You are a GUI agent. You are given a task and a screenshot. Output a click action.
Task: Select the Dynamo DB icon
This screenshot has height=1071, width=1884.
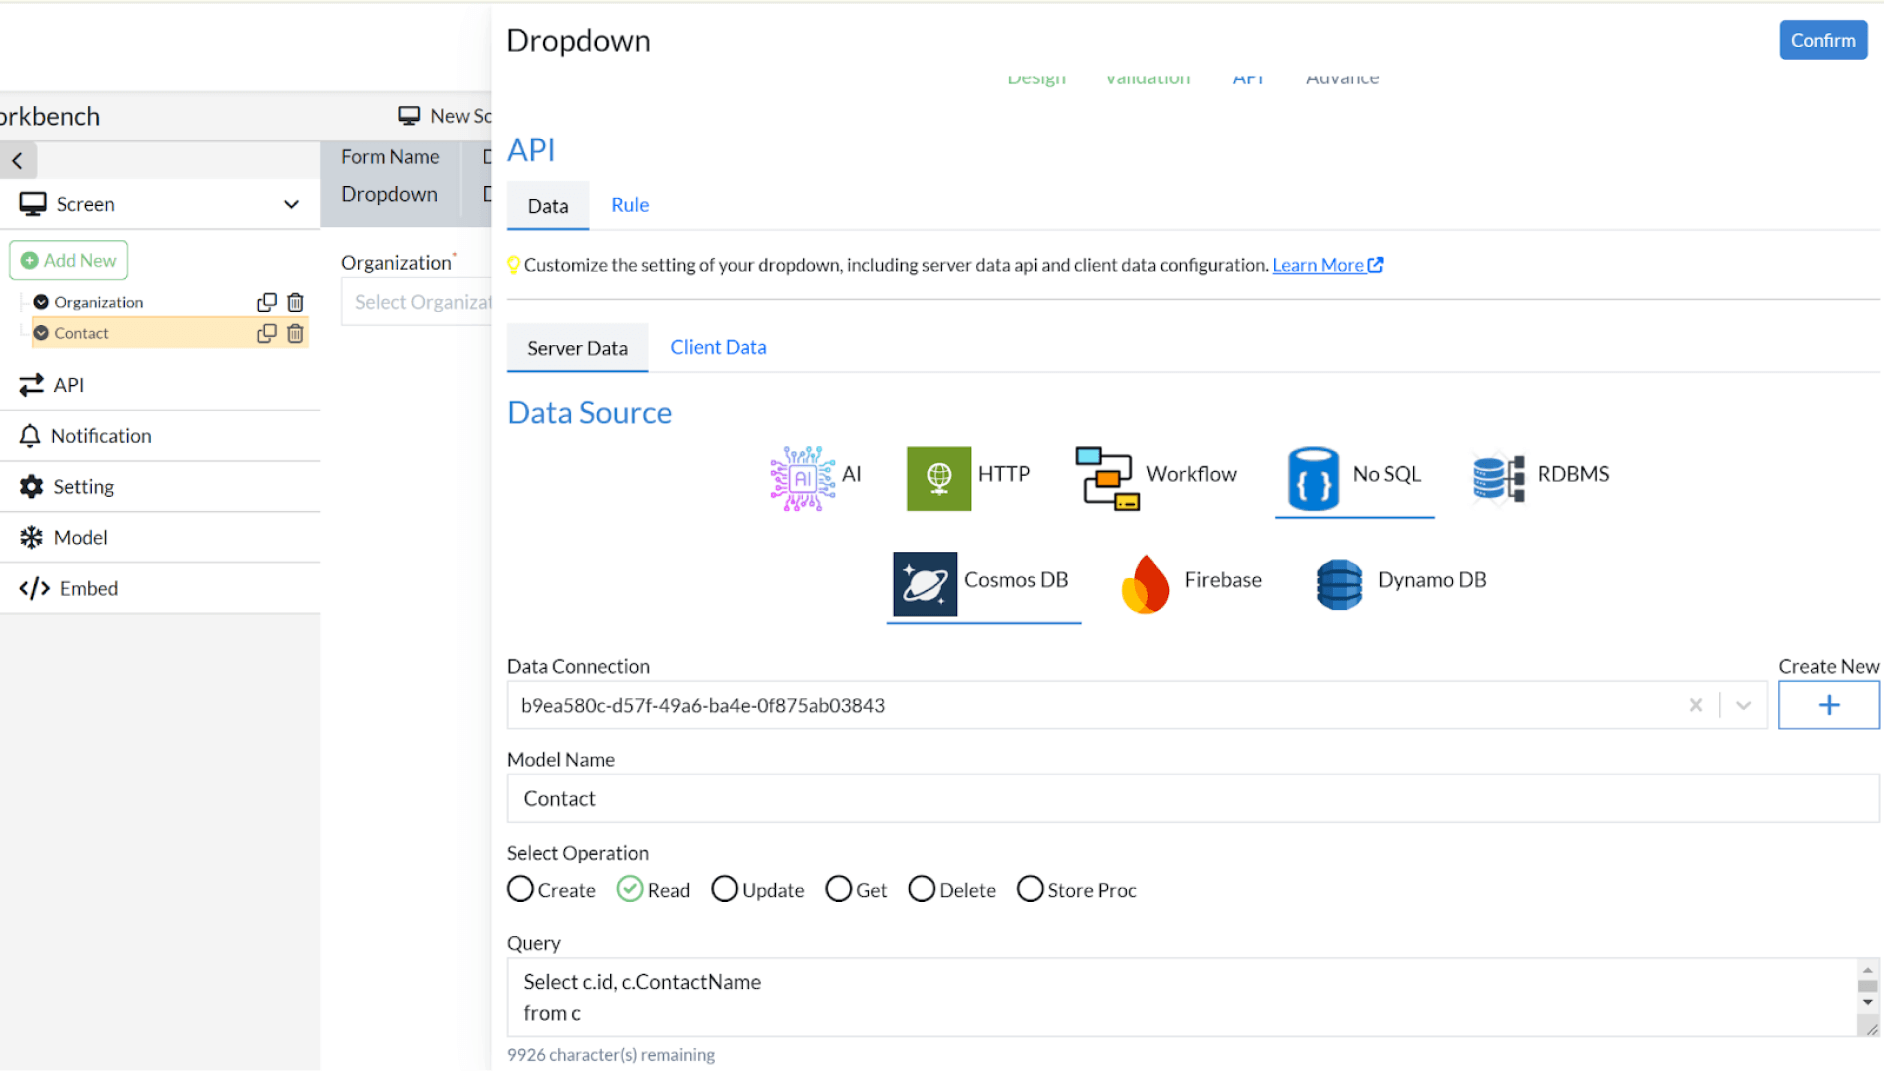[1339, 584]
